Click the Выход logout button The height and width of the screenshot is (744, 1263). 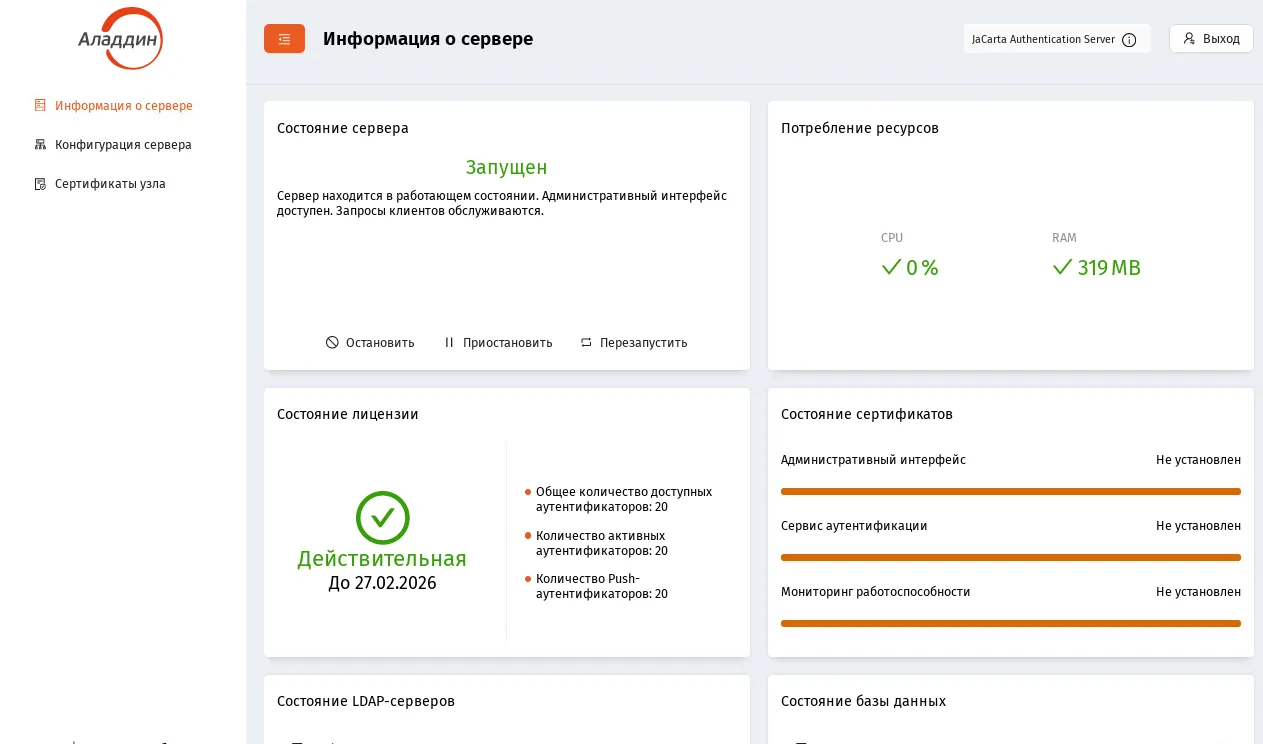point(1211,39)
